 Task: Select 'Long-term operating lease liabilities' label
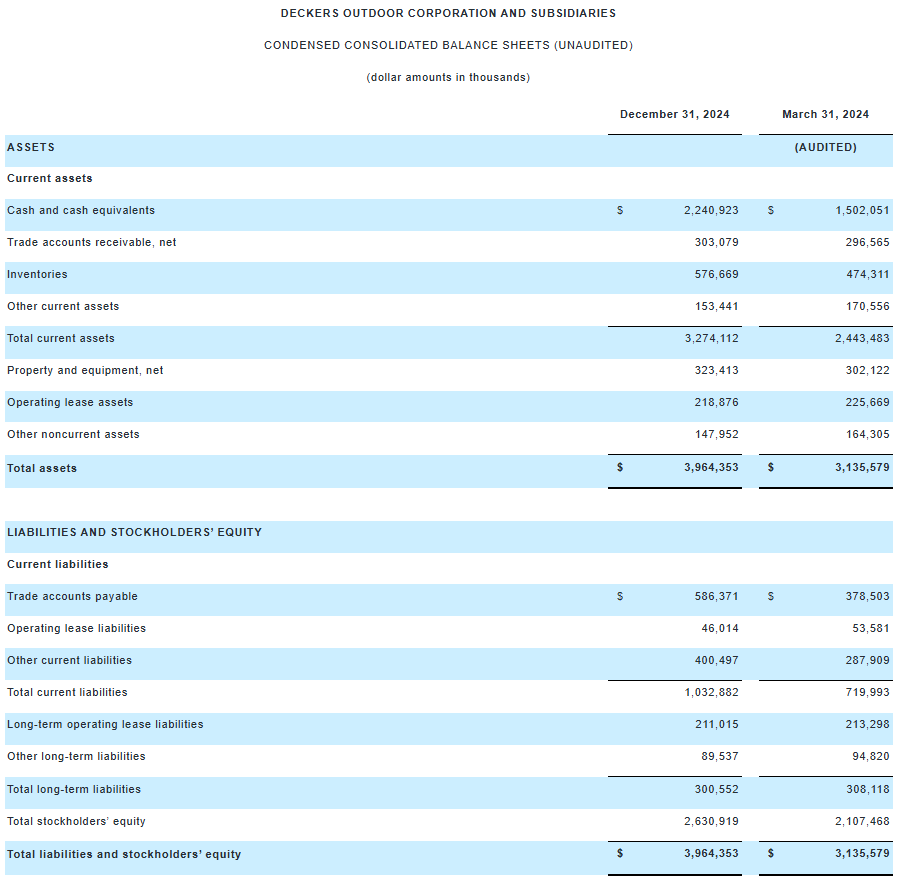pyautogui.click(x=105, y=725)
